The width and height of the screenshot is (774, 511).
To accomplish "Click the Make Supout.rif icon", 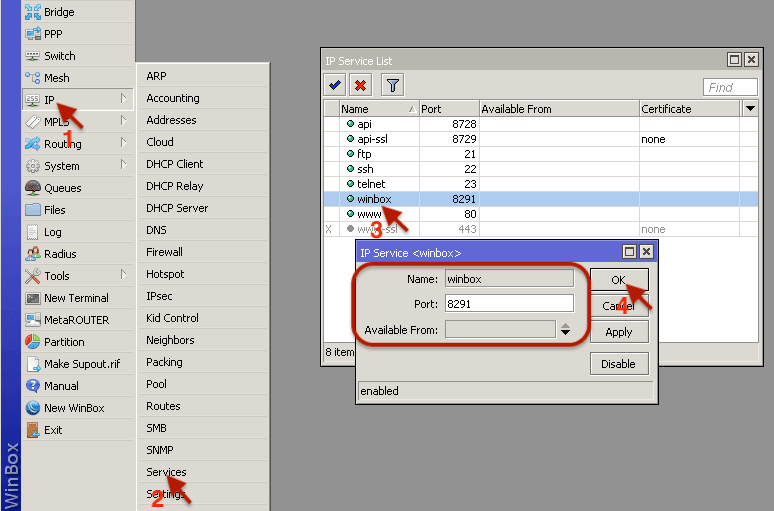I will (33, 364).
